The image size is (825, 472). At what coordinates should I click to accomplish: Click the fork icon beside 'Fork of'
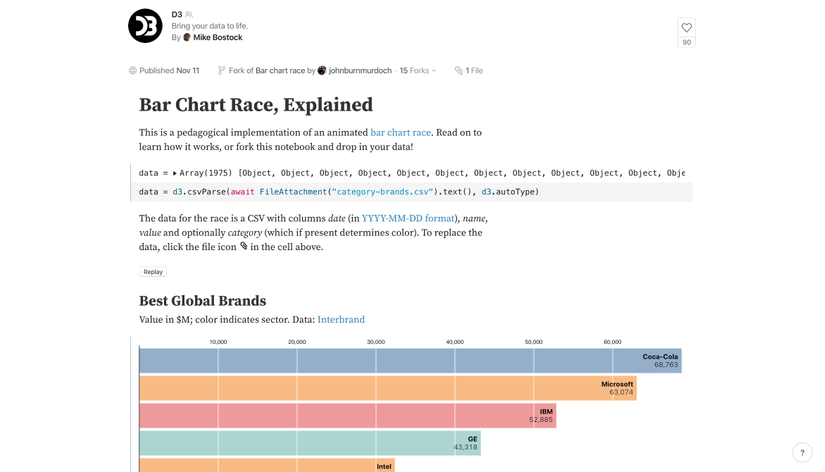[222, 71]
